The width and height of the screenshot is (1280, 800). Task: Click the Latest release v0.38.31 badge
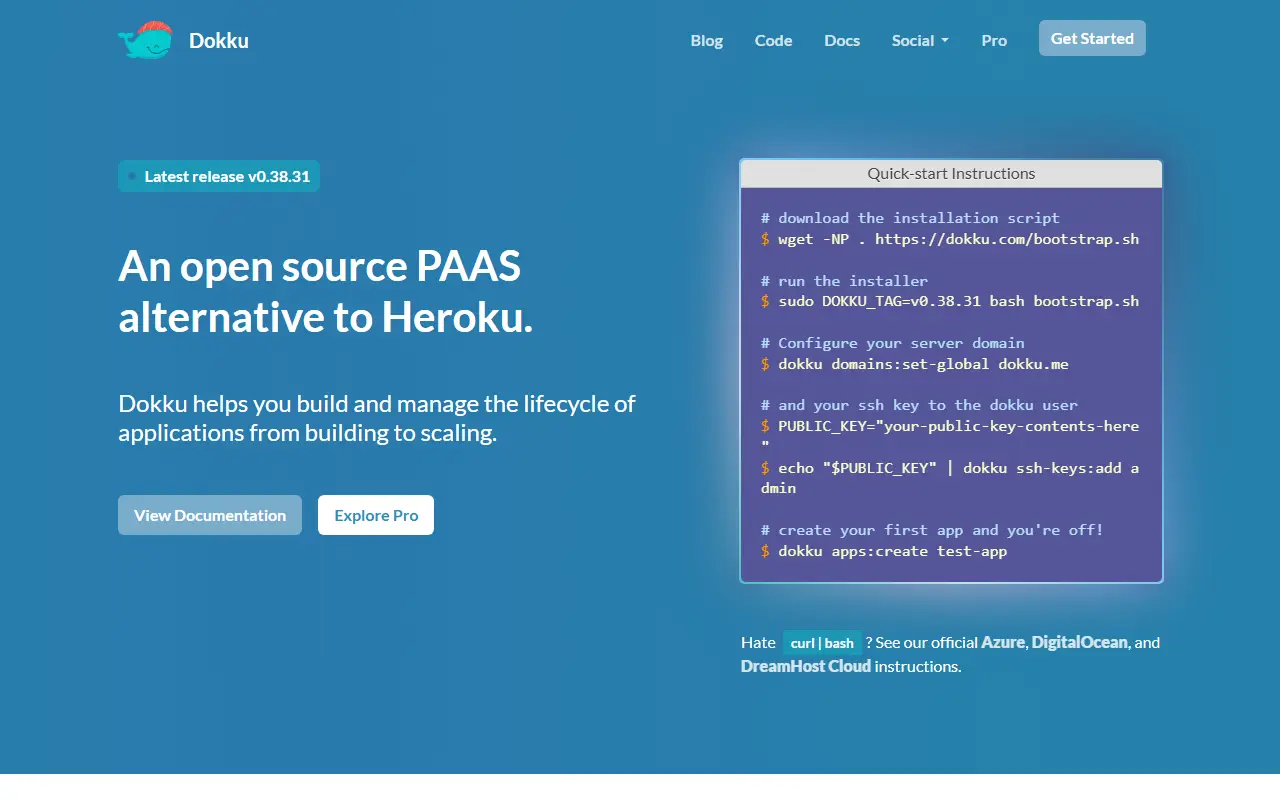[219, 176]
